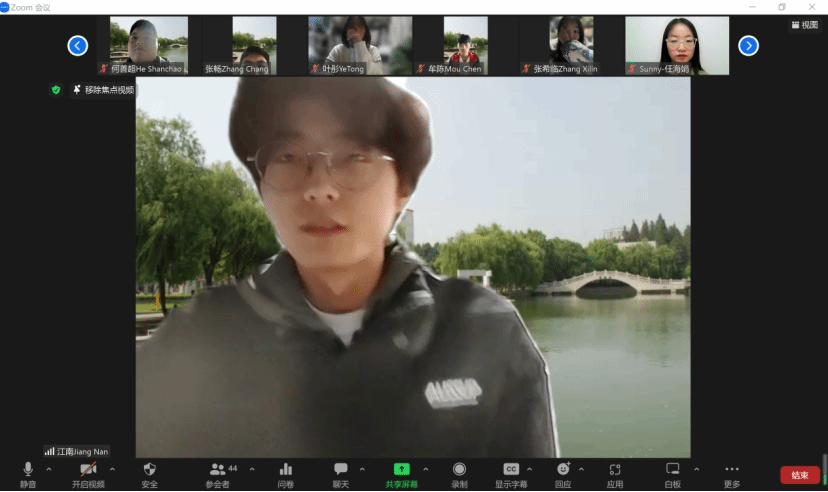Expand video options arrow beside 开启视频
Image resolution: width=828 pixels, height=492 pixels.
[112, 469]
